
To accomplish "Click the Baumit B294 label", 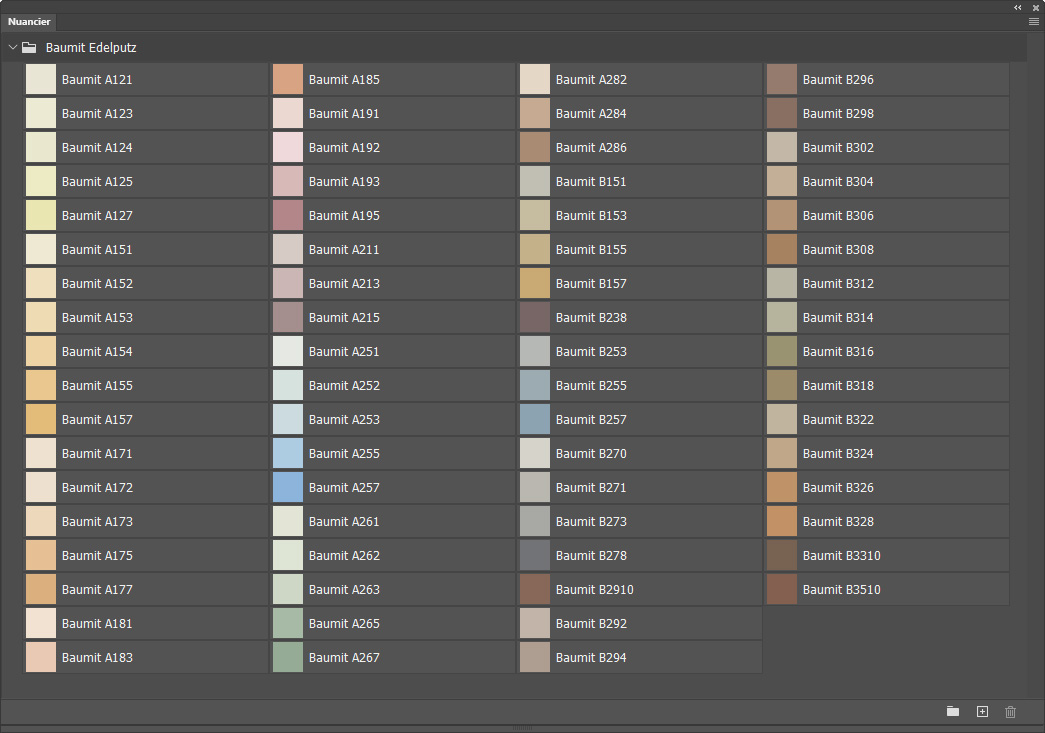I will point(591,657).
